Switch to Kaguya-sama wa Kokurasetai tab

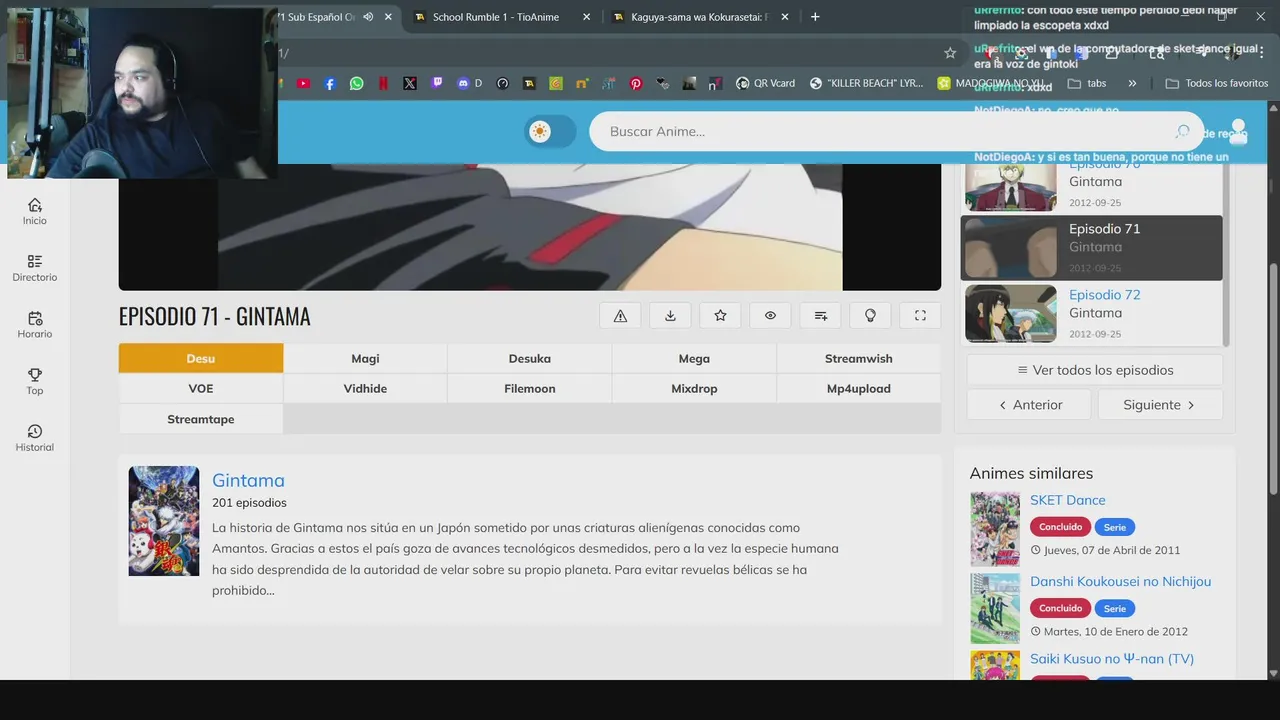(x=700, y=17)
